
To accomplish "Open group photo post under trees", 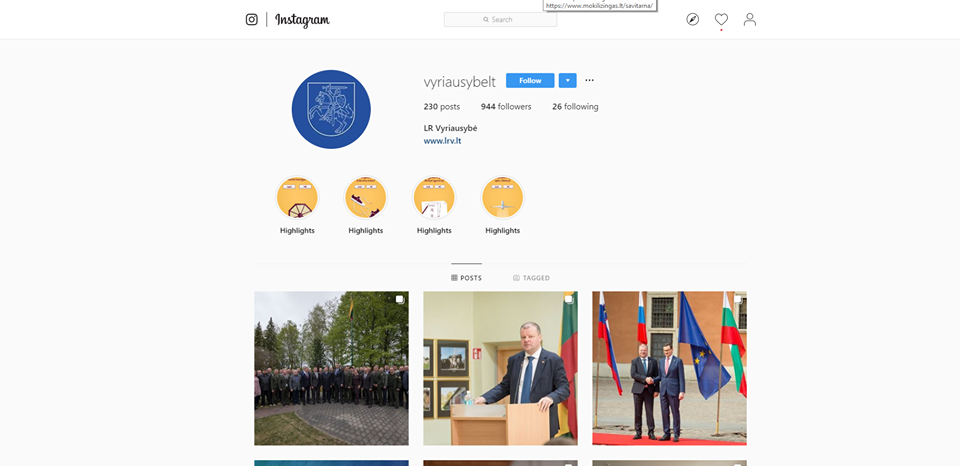I will [x=331, y=368].
